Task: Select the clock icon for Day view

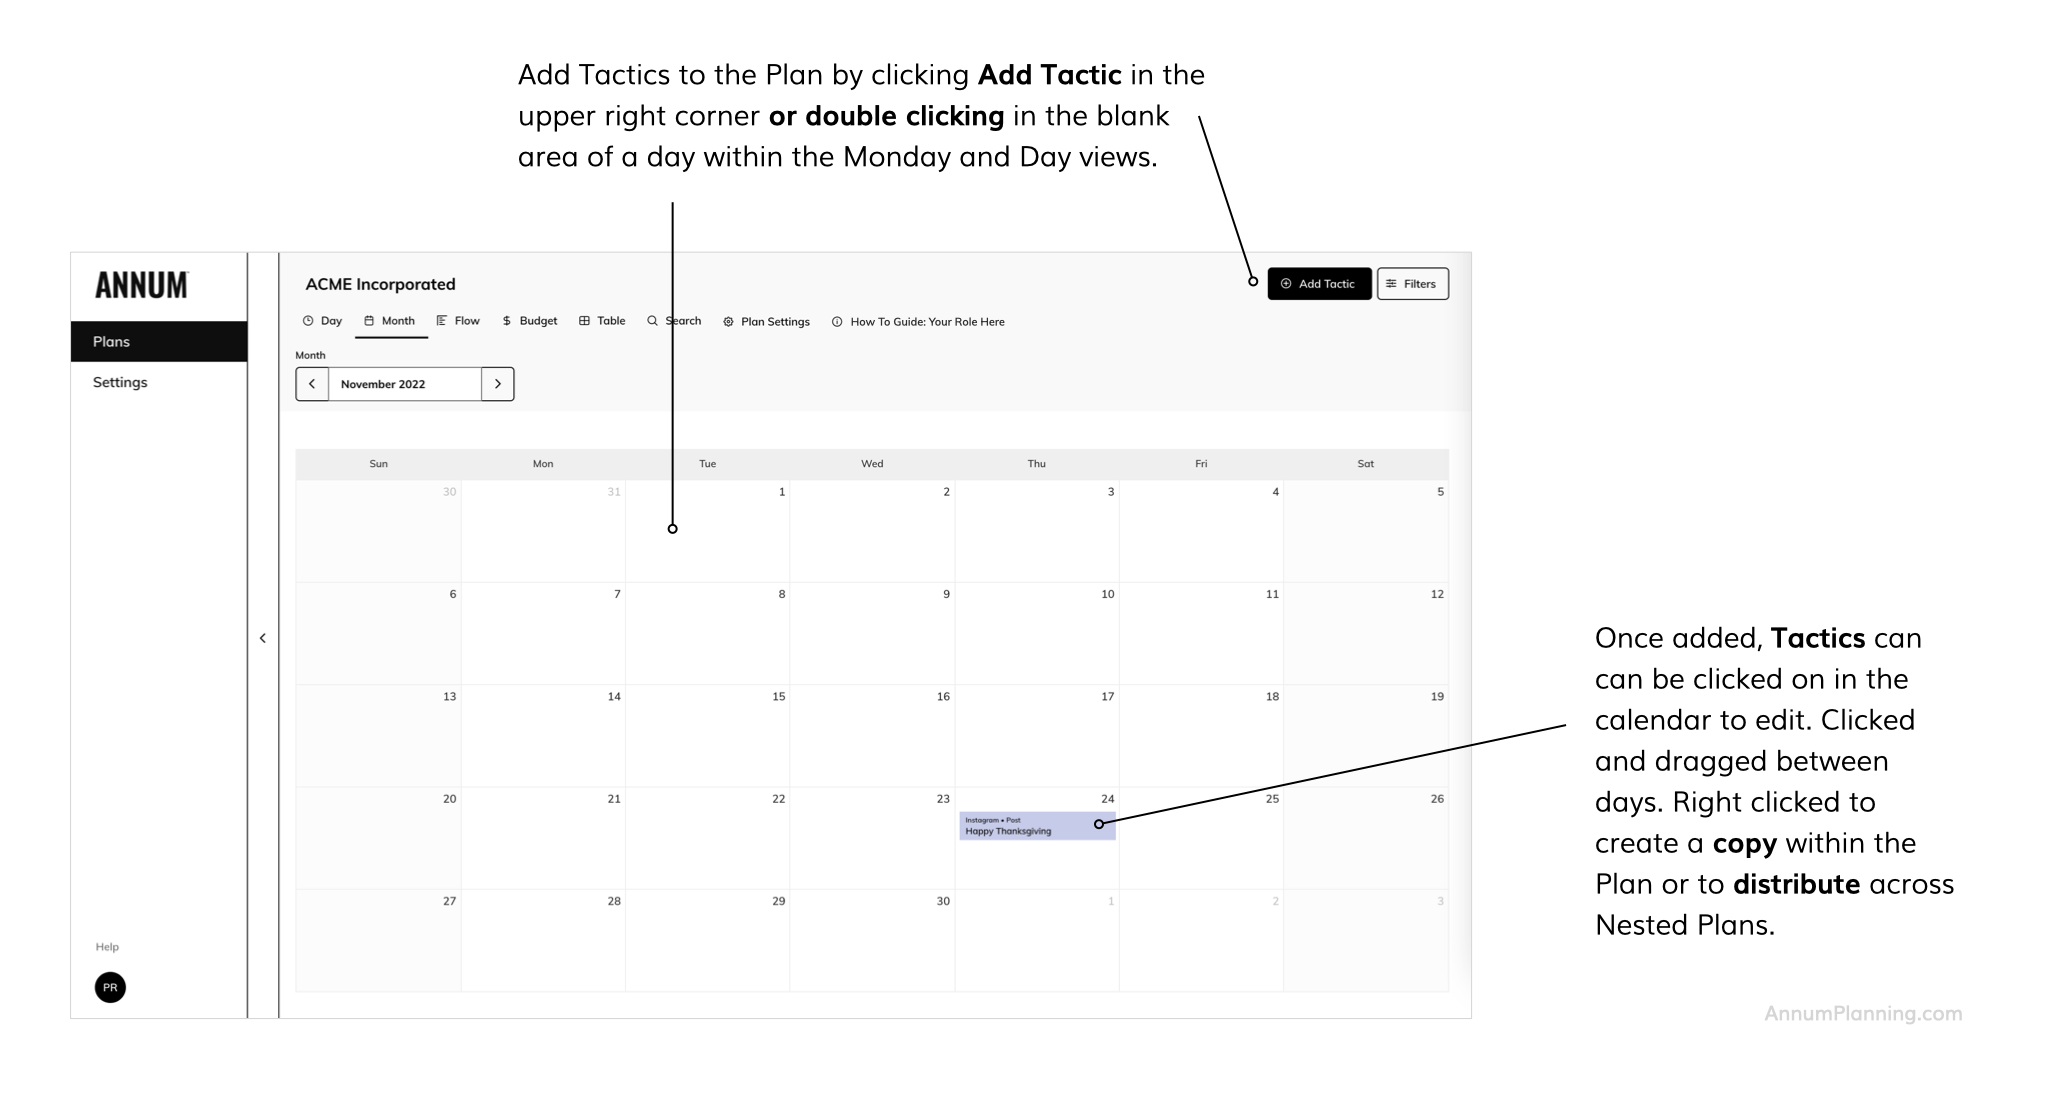Action: point(308,321)
